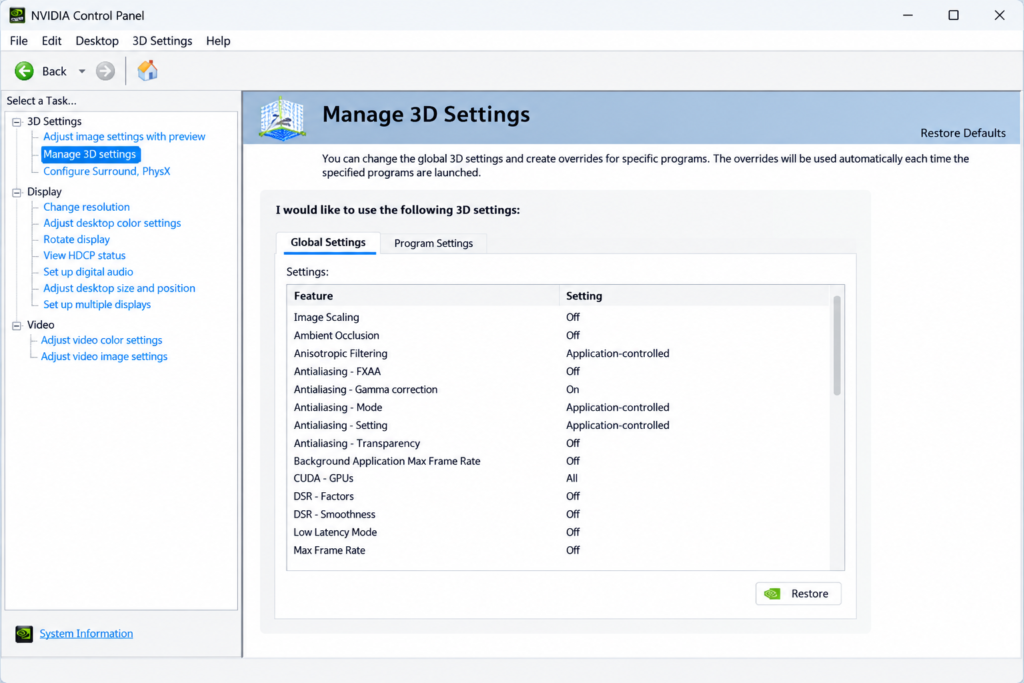Select Antialiasing - Gamma correction row
Screen dimensions: 1024x683
click(558, 389)
